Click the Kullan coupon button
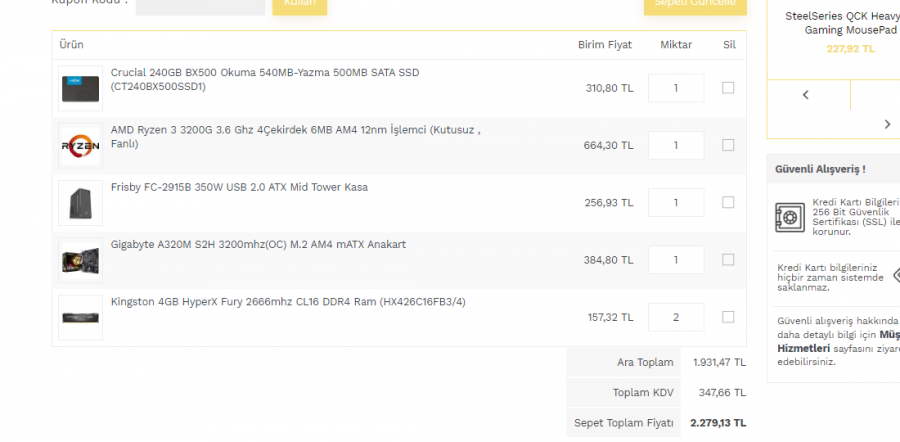The width and height of the screenshot is (900, 442). (300, 5)
